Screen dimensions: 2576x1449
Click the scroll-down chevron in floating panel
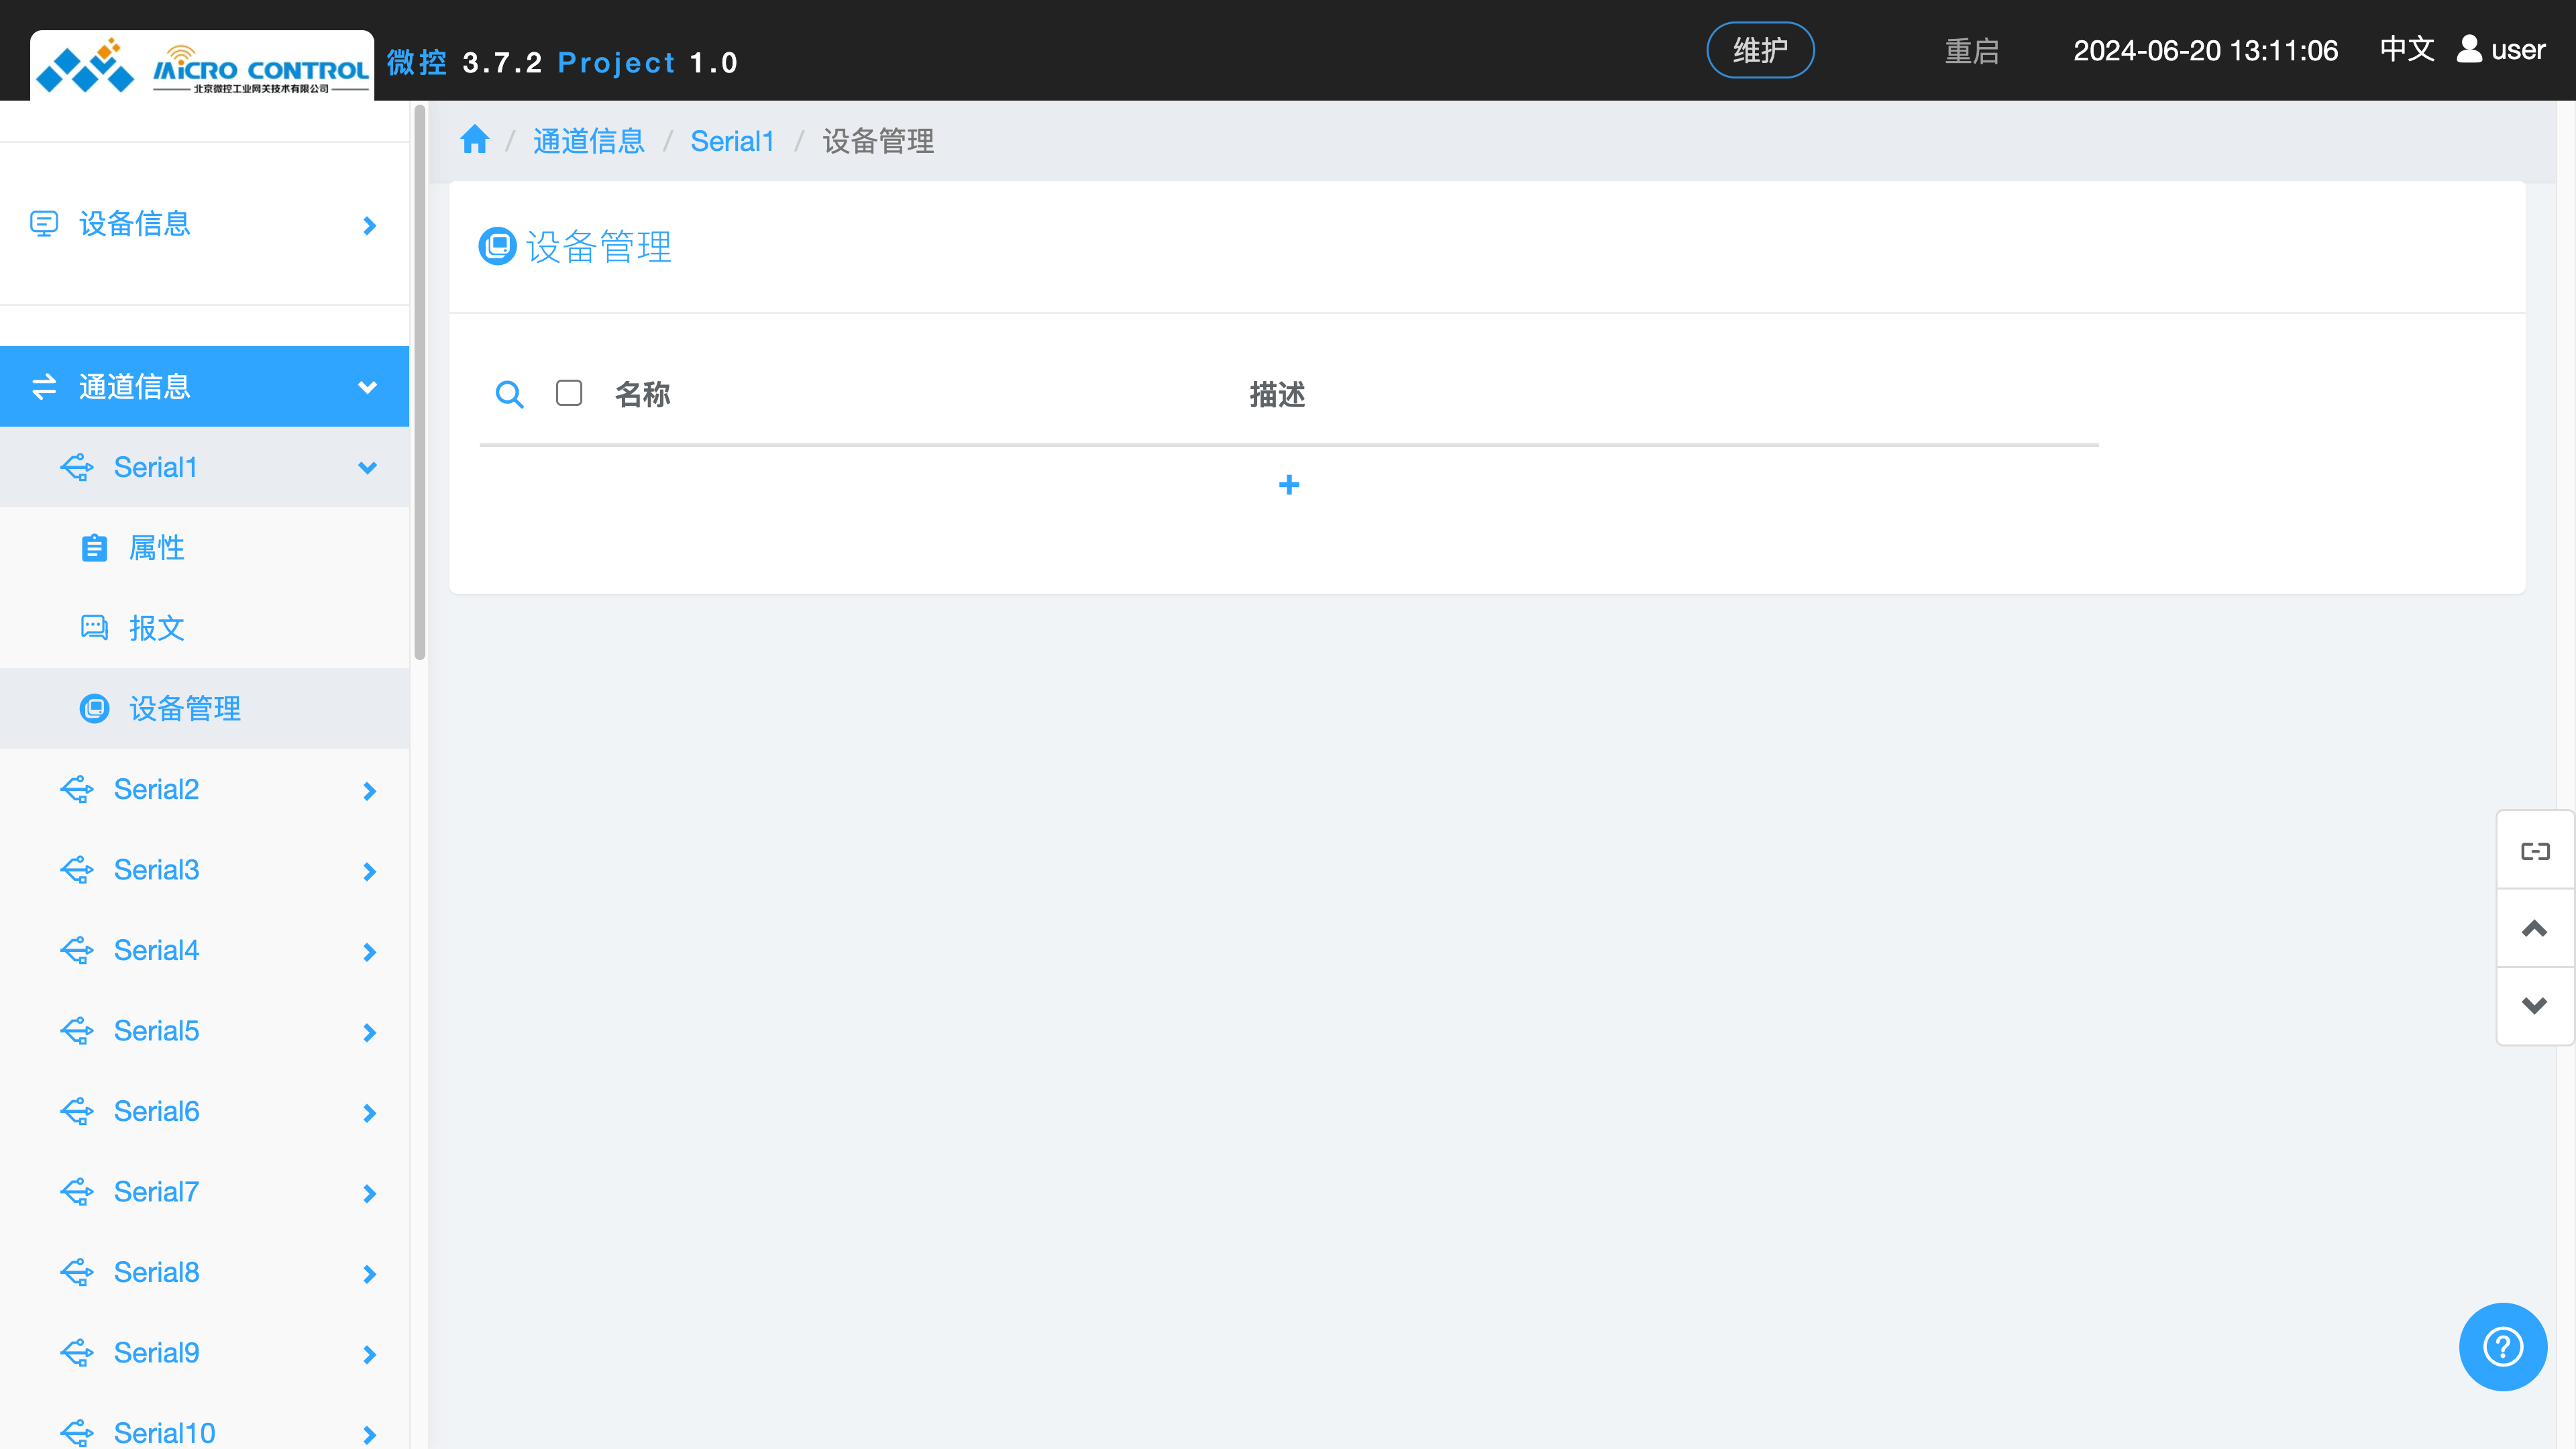click(2534, 1006)
